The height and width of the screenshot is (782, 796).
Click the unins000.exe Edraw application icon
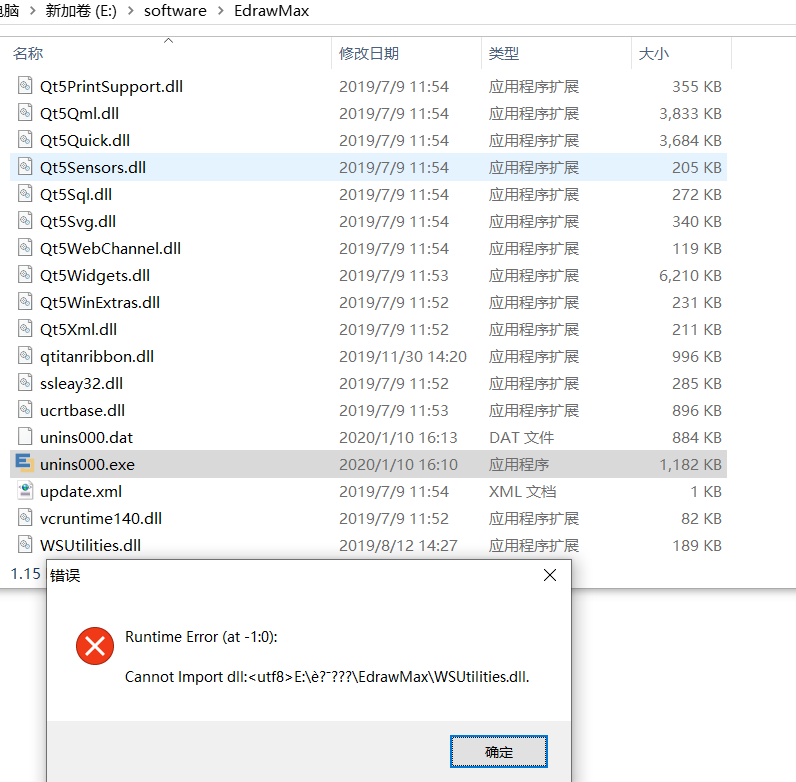pyautogui.click(x=24, y=463)
